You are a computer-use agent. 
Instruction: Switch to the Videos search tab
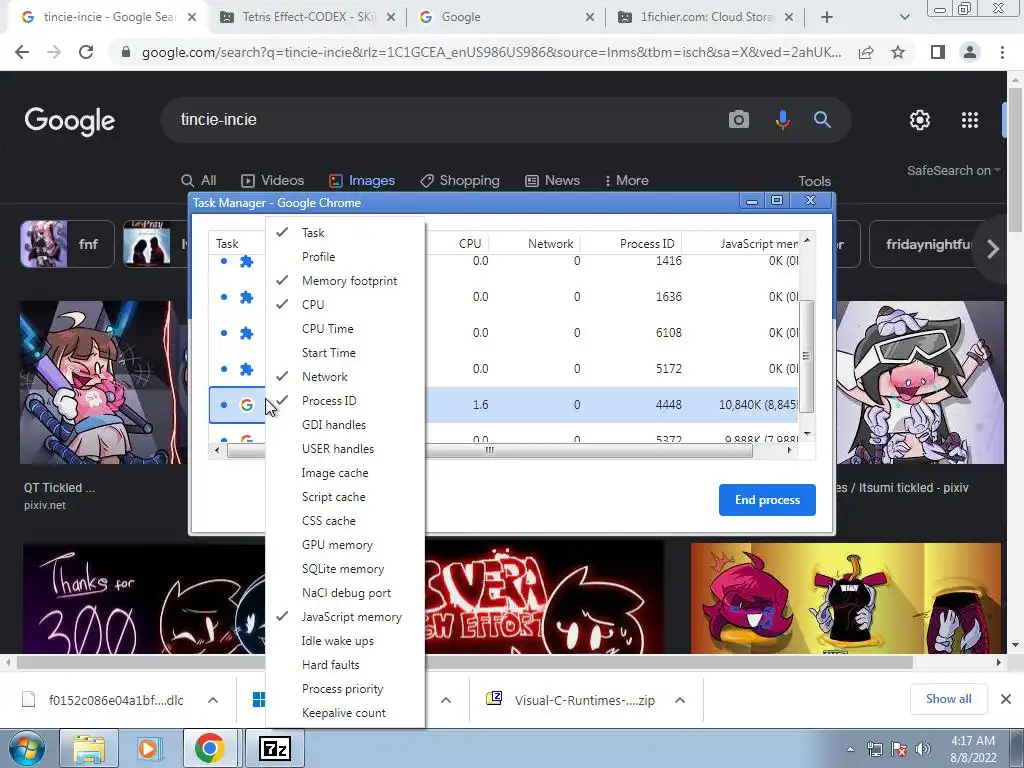click(x=272, y=180)
